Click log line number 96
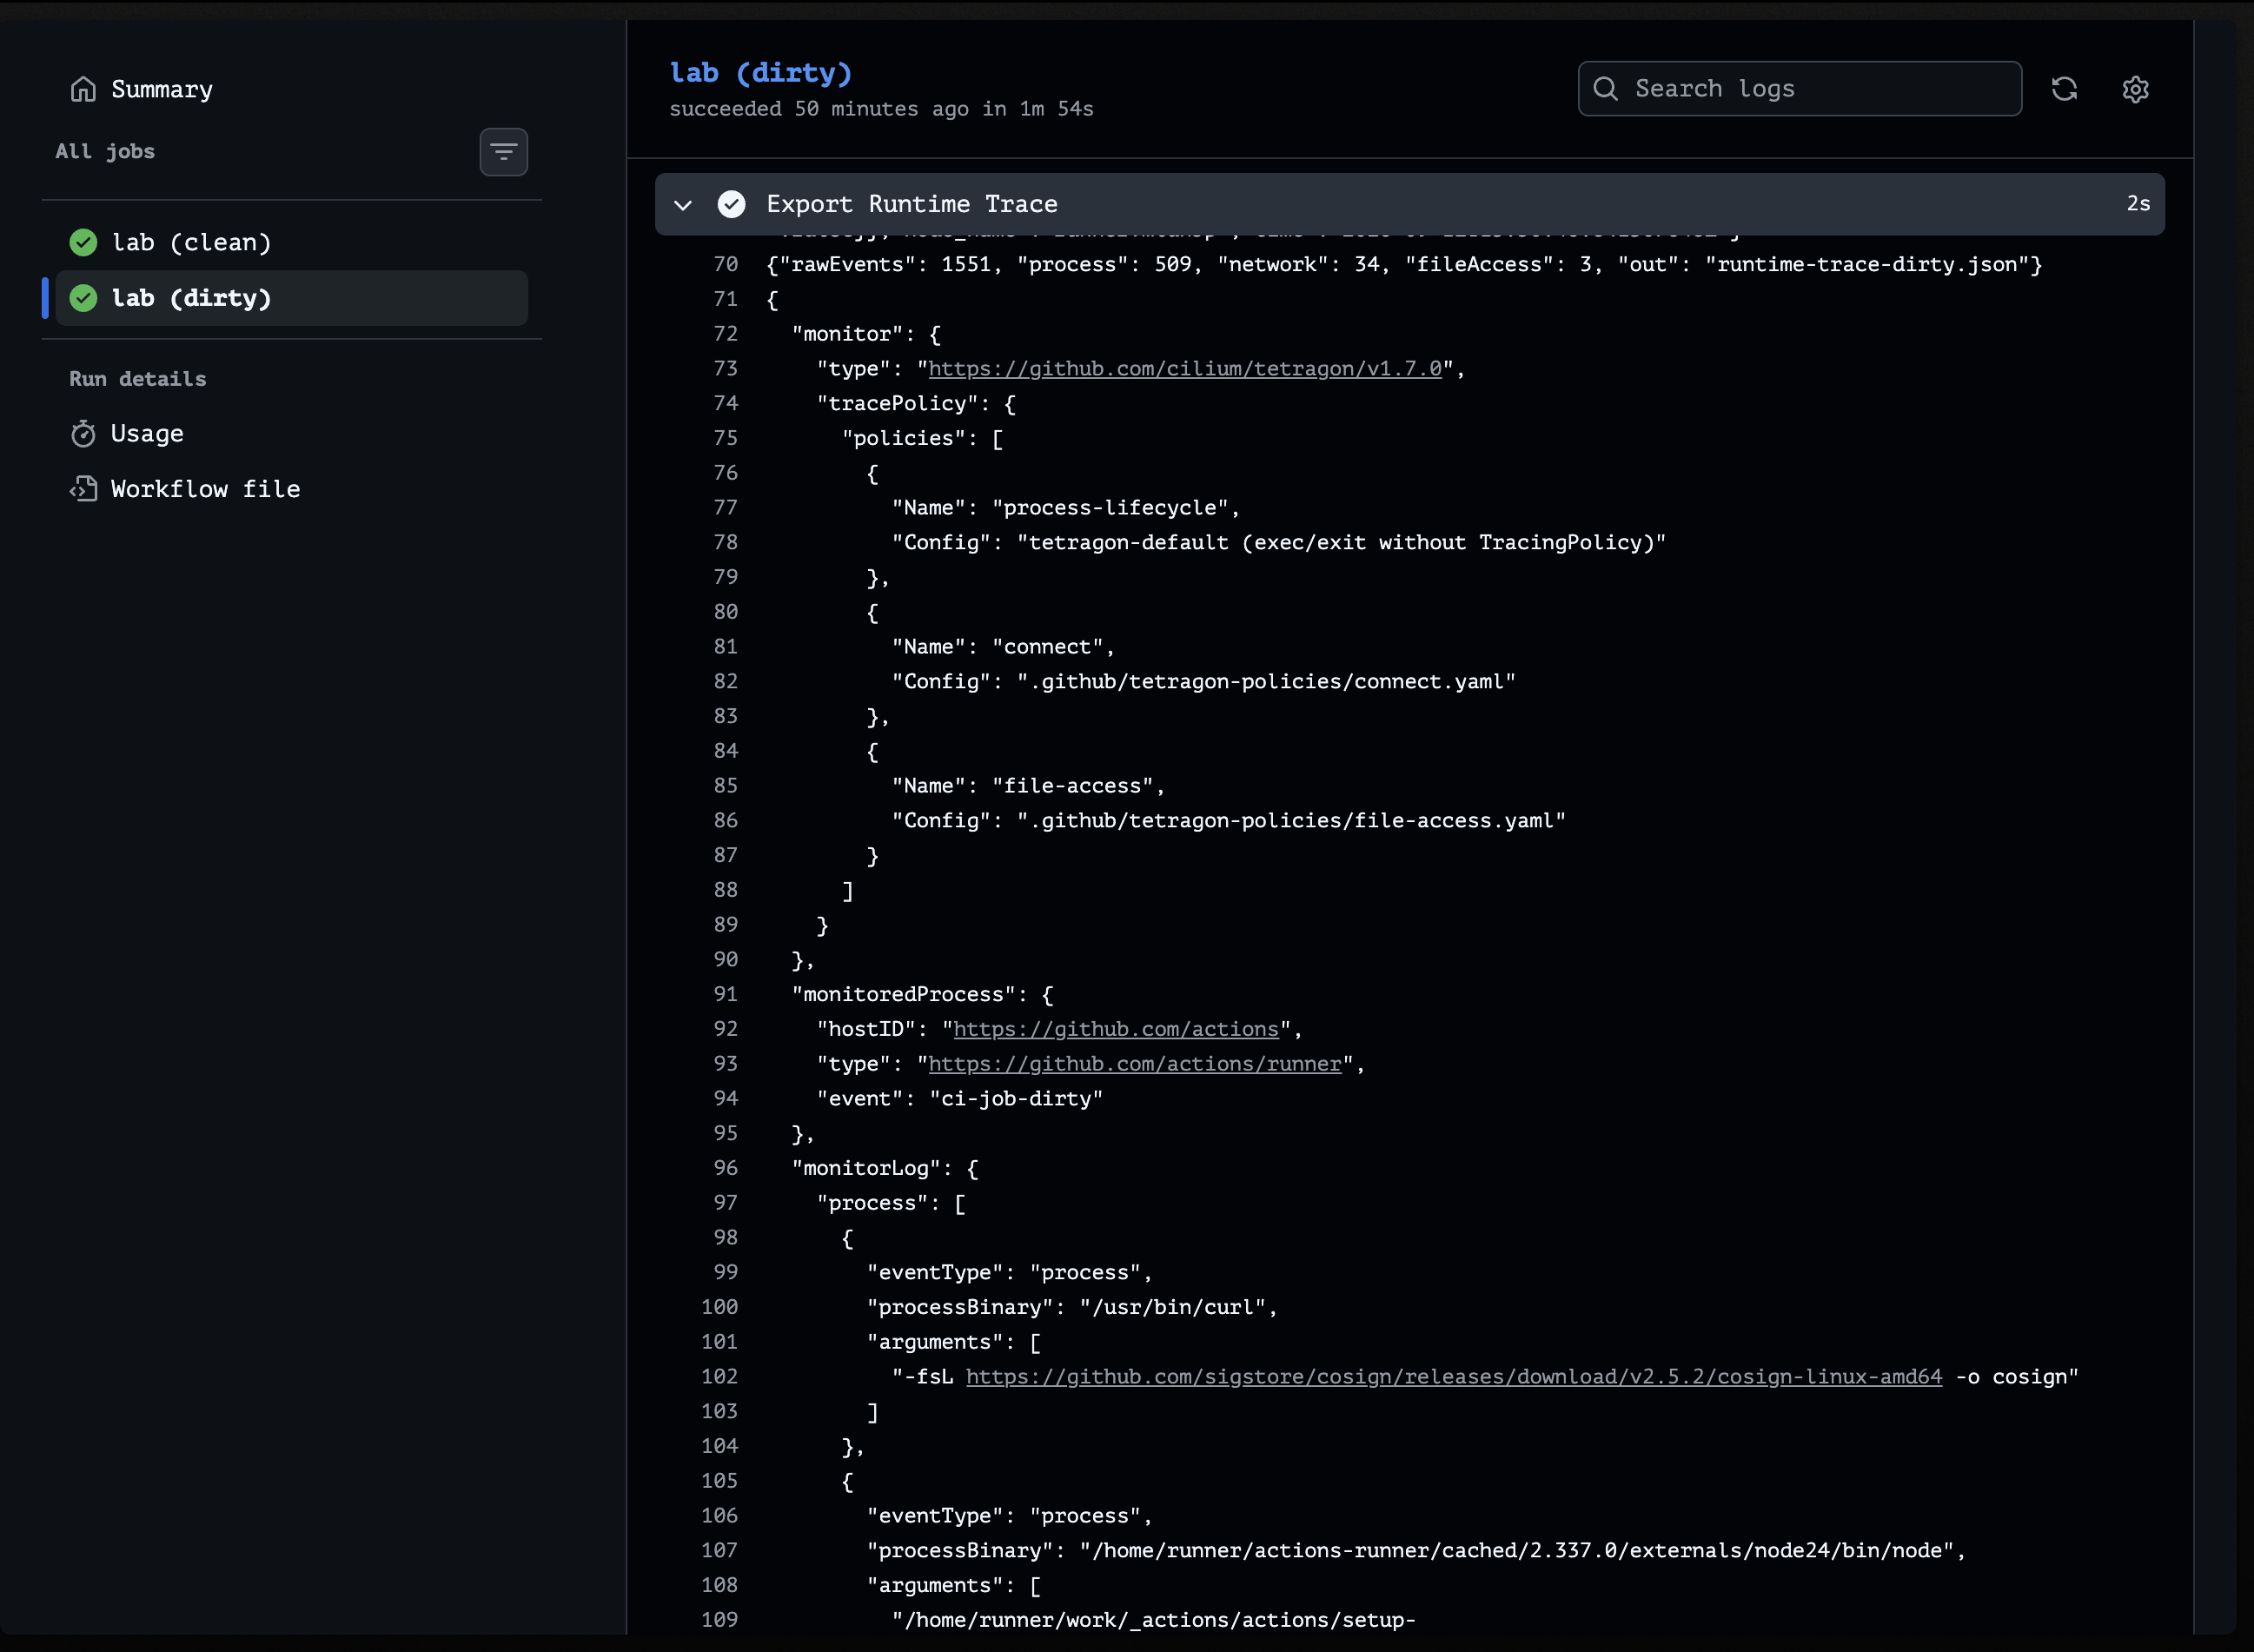 point(726,1168)
